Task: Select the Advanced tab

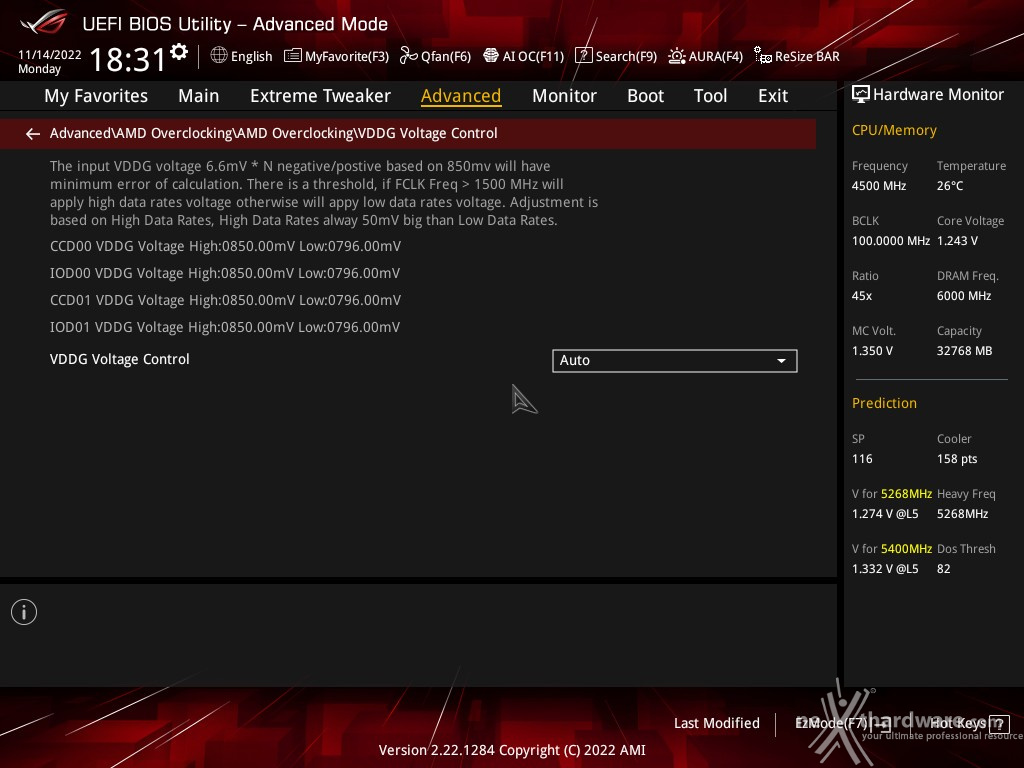Action: (x=461, y=96)
